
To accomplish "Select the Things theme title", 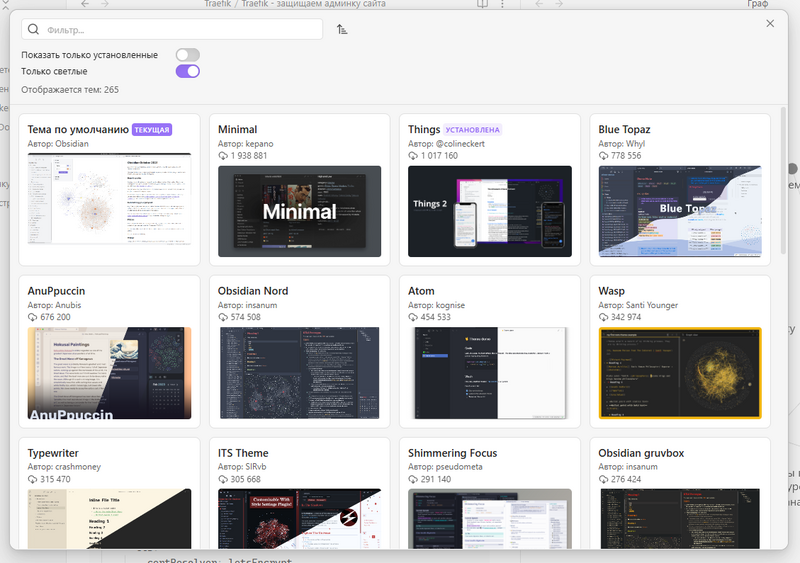I will [424, 130].
